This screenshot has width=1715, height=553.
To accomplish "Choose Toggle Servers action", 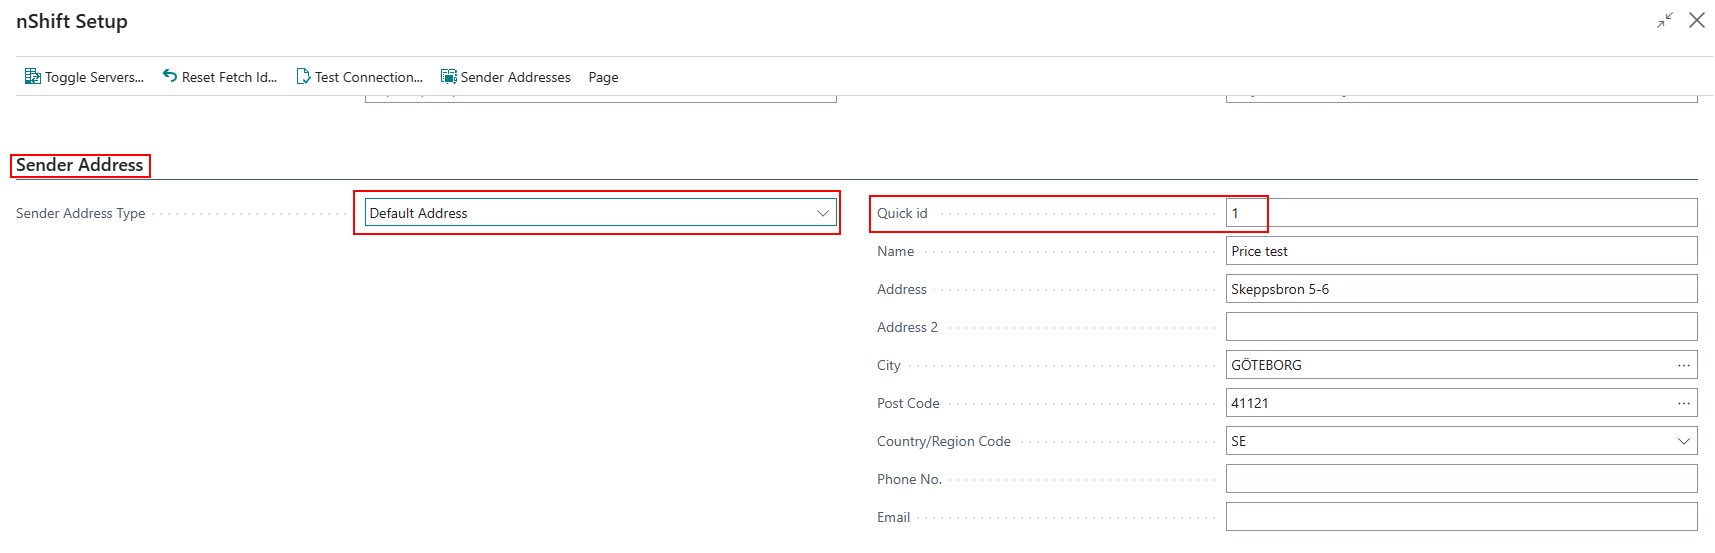I will click(84, 77).
